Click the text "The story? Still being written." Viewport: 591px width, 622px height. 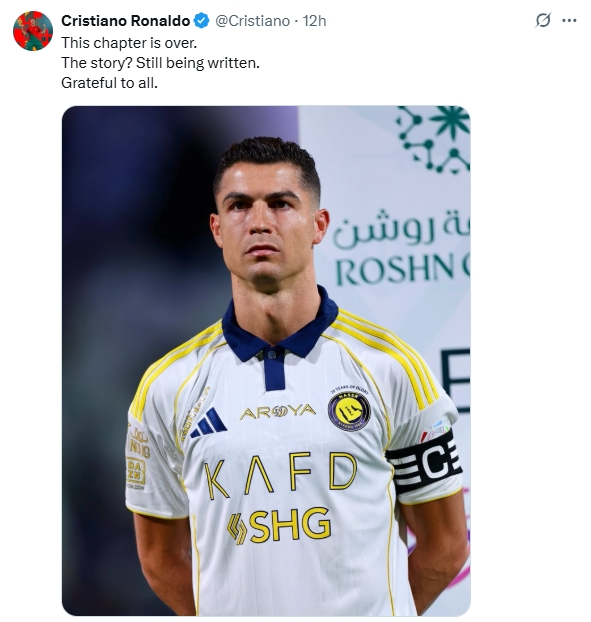click(x=160, y=63)
